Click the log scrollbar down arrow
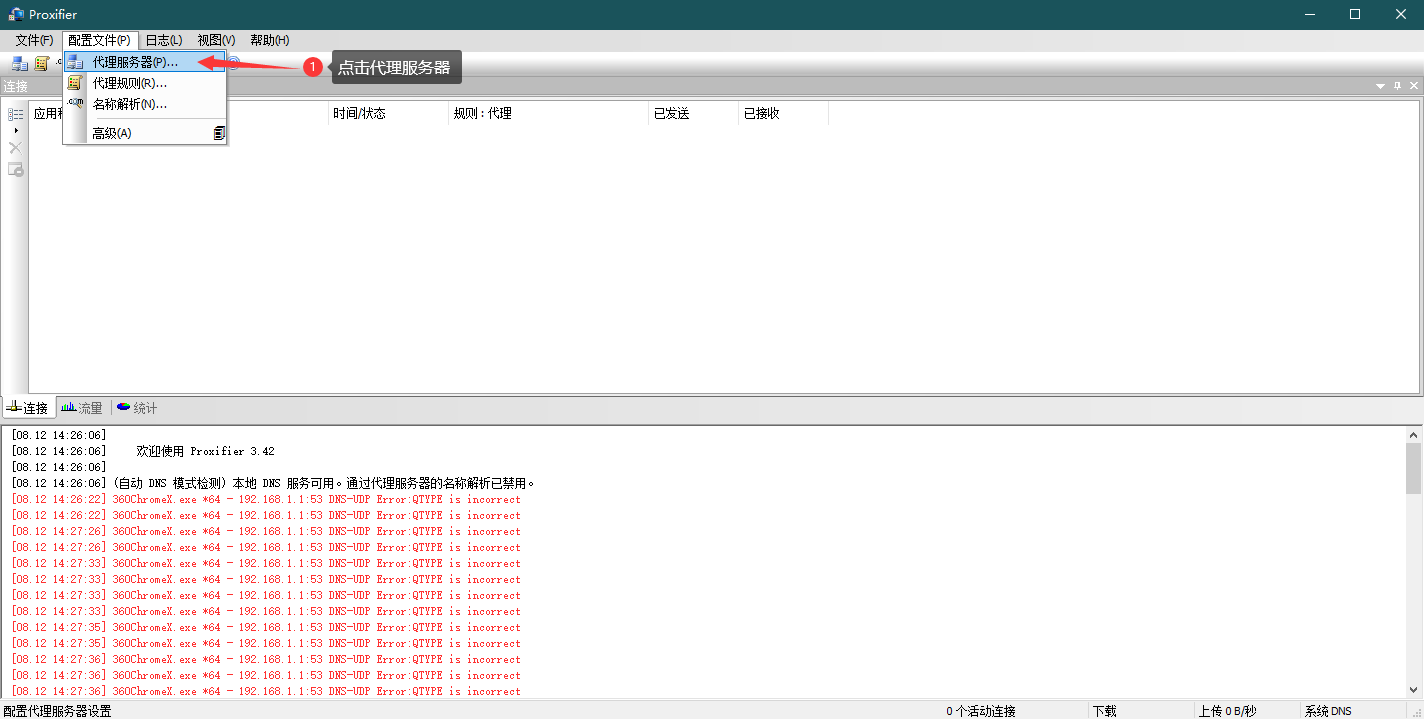 1413,690
